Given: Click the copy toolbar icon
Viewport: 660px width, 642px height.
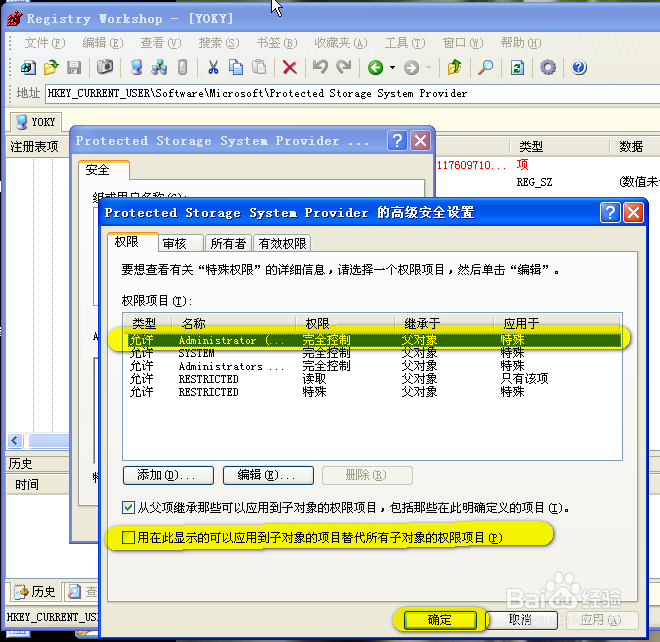Looking at the screenshot, I should 236,67.
